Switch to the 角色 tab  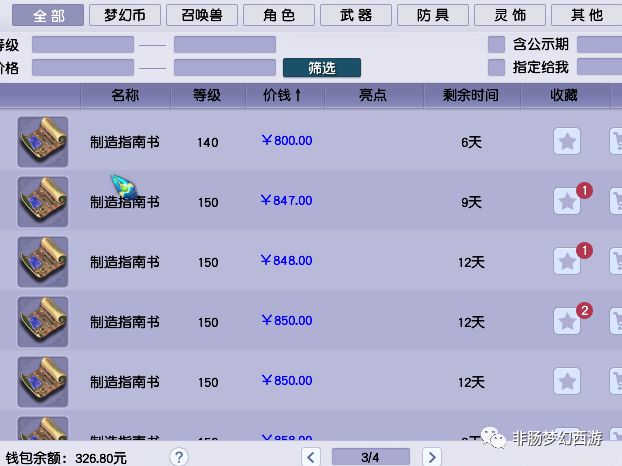point(279,15)
